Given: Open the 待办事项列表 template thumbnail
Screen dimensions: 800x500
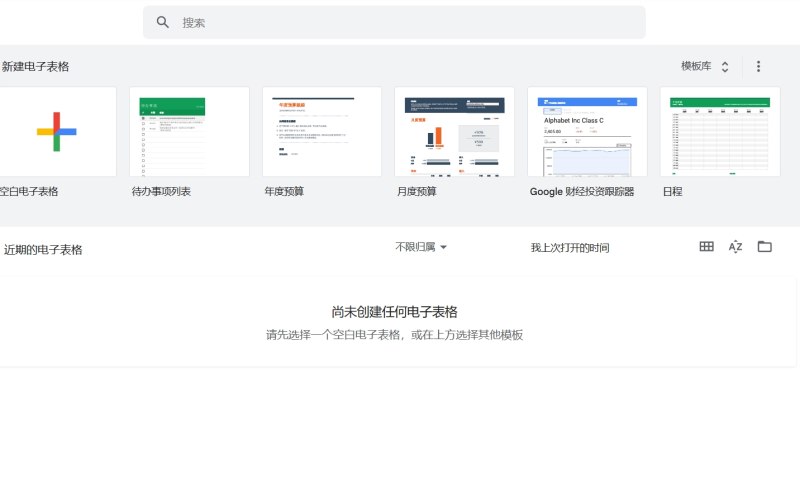Looking at the screenshot, I should click(189, 132).
